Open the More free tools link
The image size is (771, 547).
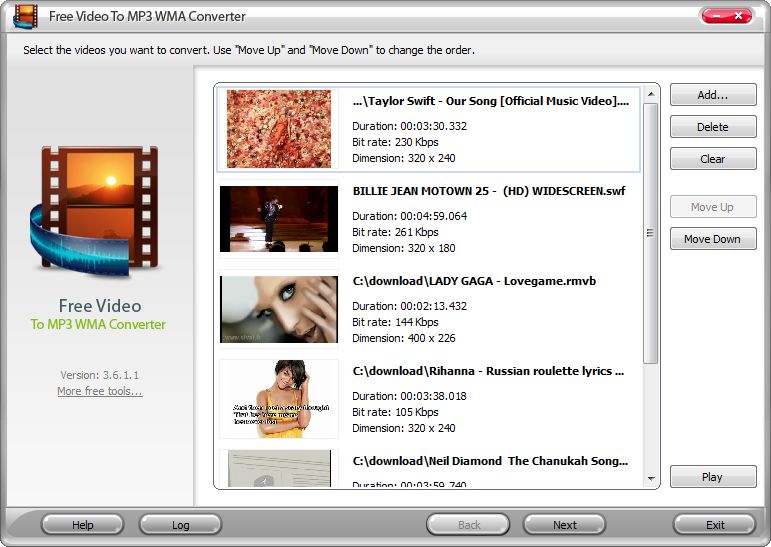tap(100, 391)
